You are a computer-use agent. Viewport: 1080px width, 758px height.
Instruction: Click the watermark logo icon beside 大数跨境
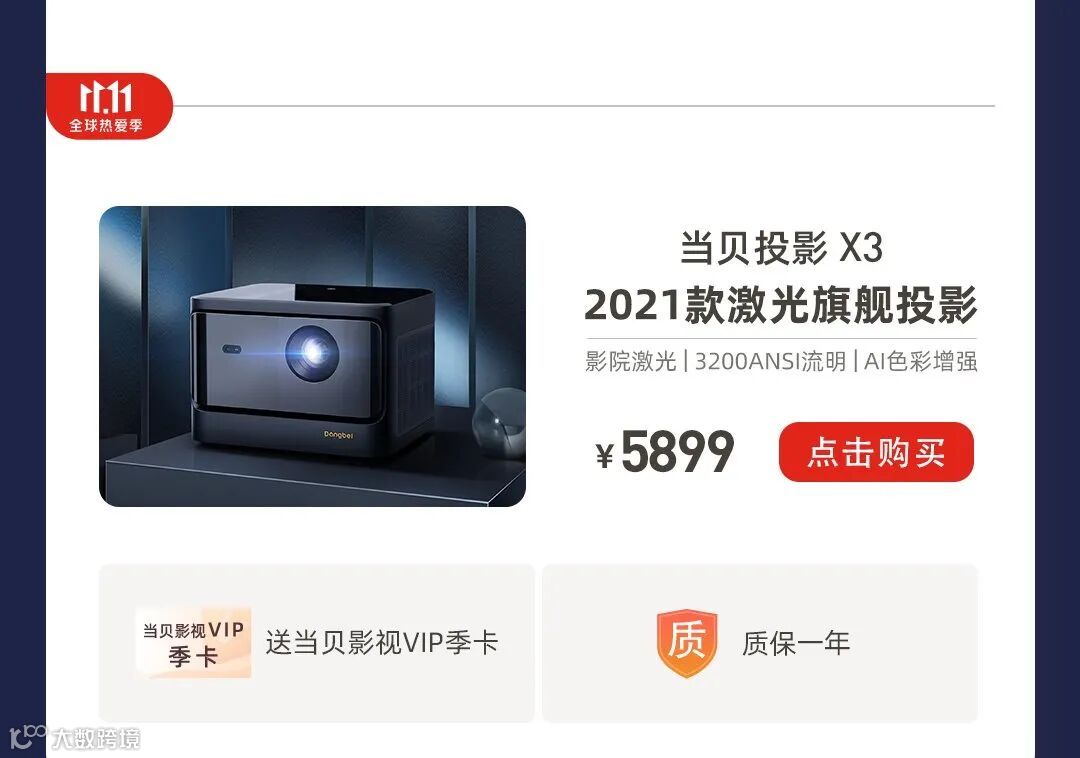pos(28,737)
